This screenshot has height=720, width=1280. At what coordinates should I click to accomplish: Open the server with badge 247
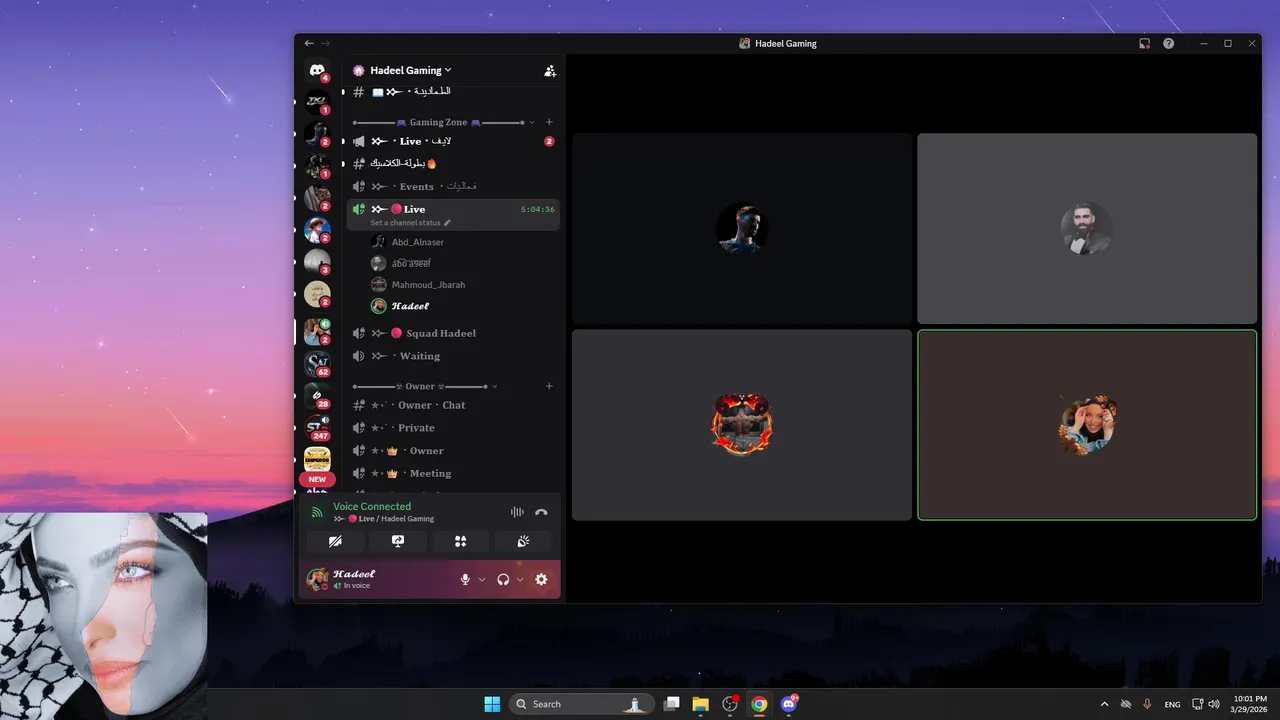tap(317, 427)
